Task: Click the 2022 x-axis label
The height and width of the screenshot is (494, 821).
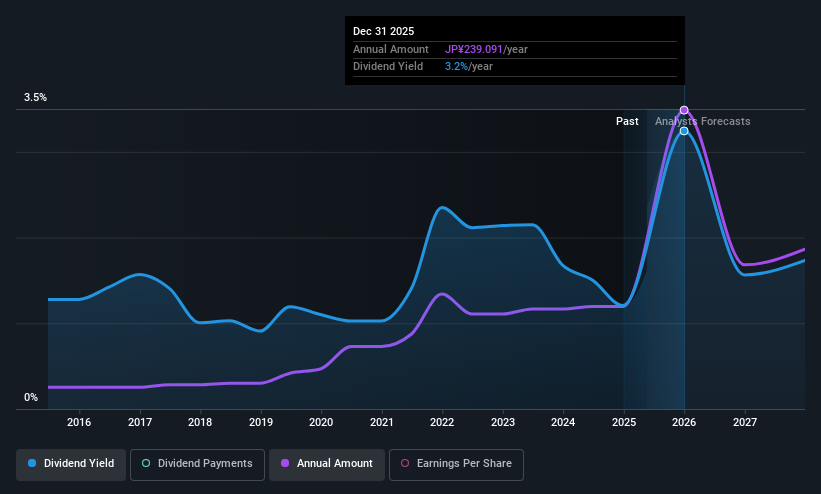Action: tap(442, 422)
